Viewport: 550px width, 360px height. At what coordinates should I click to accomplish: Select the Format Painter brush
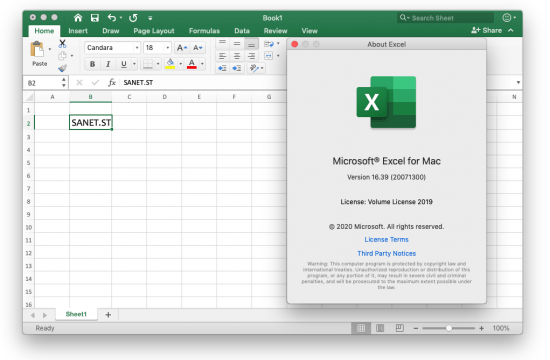pyautogui.click(x=62, y=68)
